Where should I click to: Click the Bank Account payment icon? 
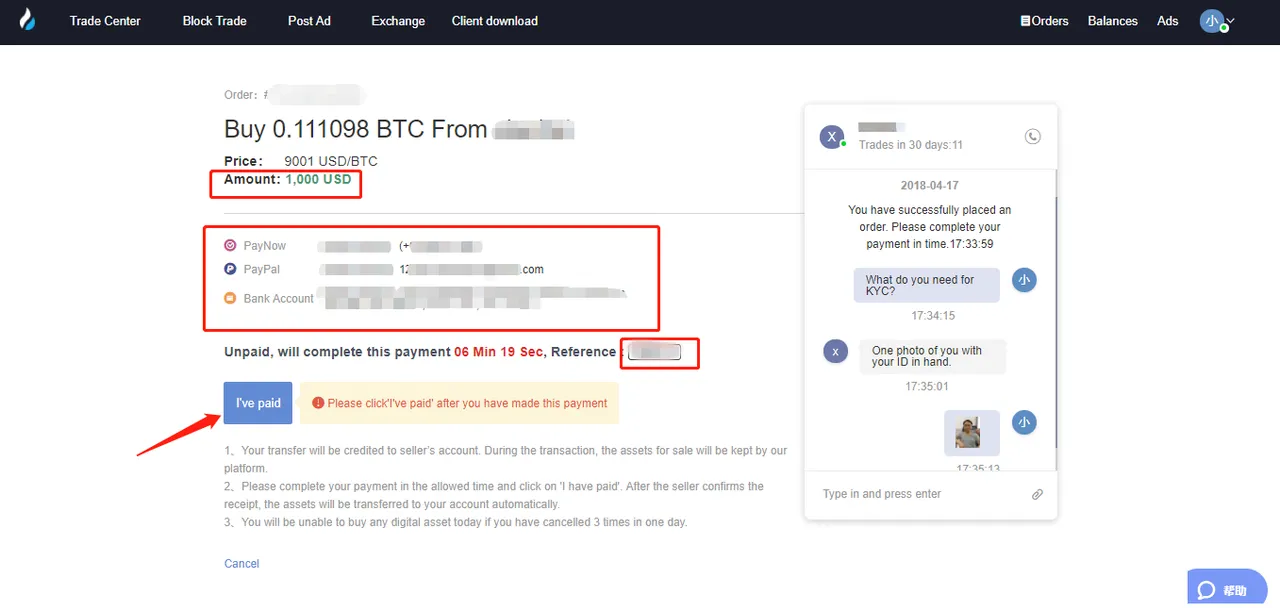coord(230,298)
